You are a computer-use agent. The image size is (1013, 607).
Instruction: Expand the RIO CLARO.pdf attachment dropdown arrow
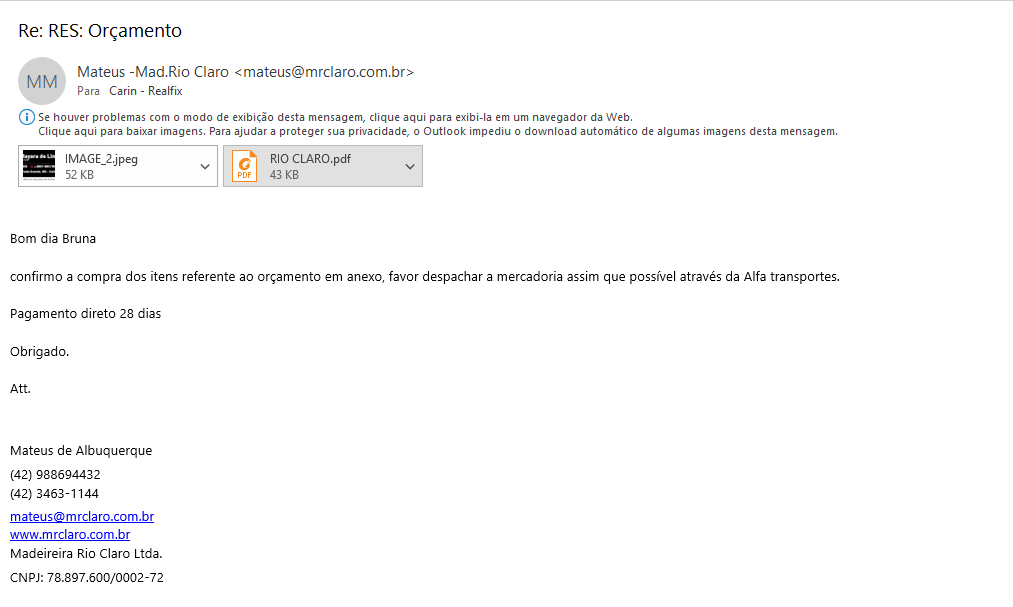coord(410,166)
